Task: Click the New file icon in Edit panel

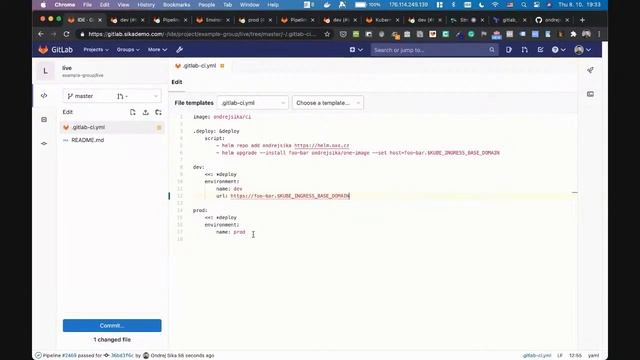Action: (x=133, y=112)
